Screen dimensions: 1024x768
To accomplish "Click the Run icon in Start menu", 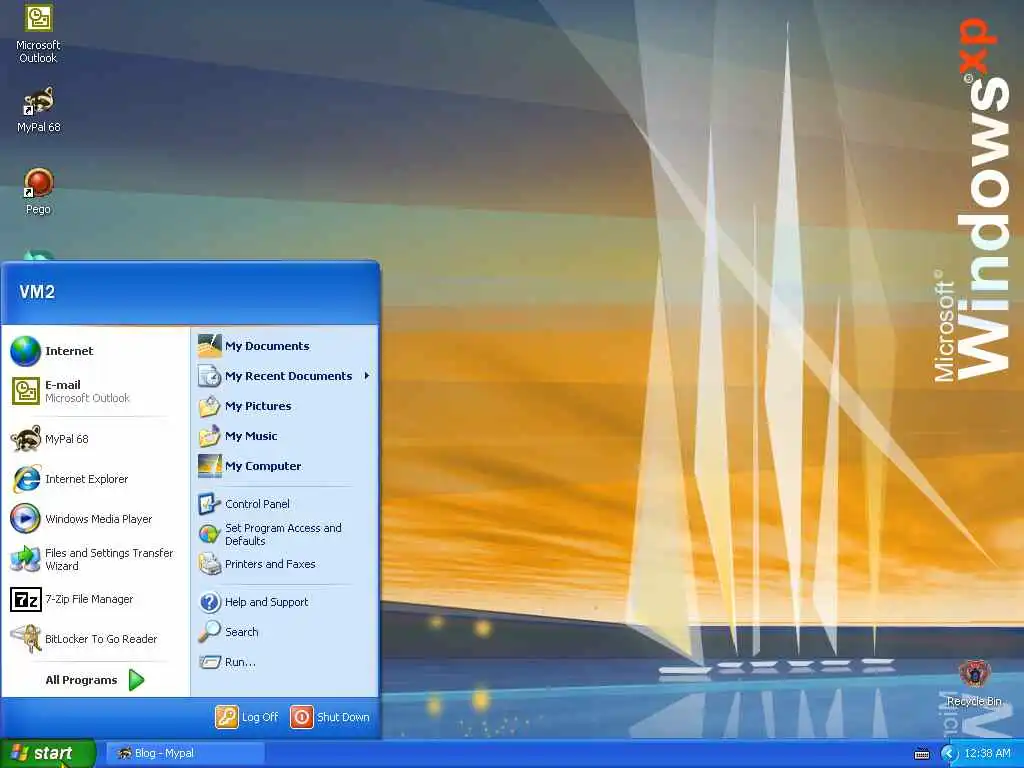I will click(x=210, y=662).
